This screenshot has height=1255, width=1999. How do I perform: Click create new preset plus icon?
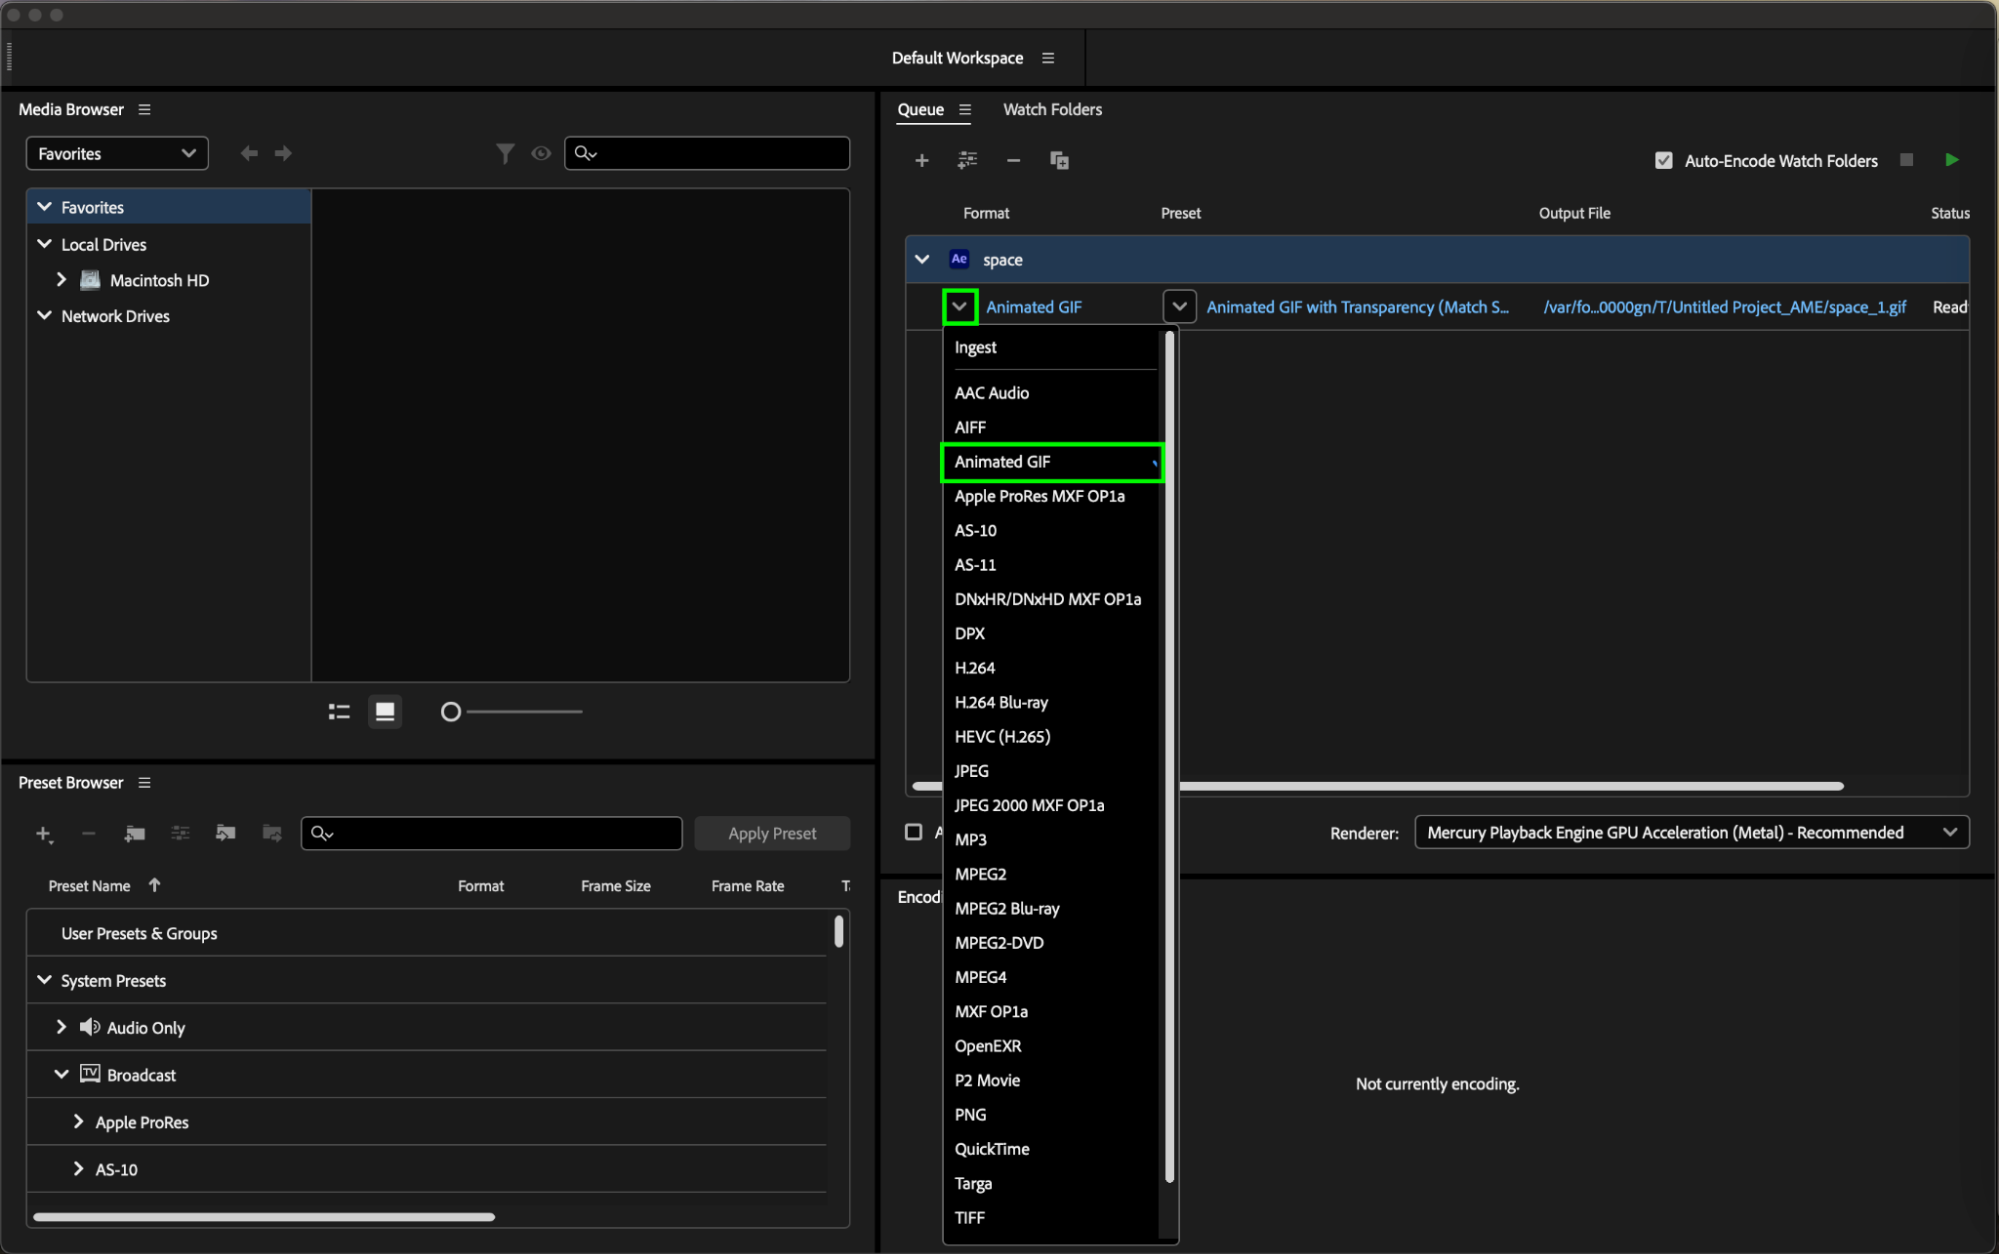44,833
